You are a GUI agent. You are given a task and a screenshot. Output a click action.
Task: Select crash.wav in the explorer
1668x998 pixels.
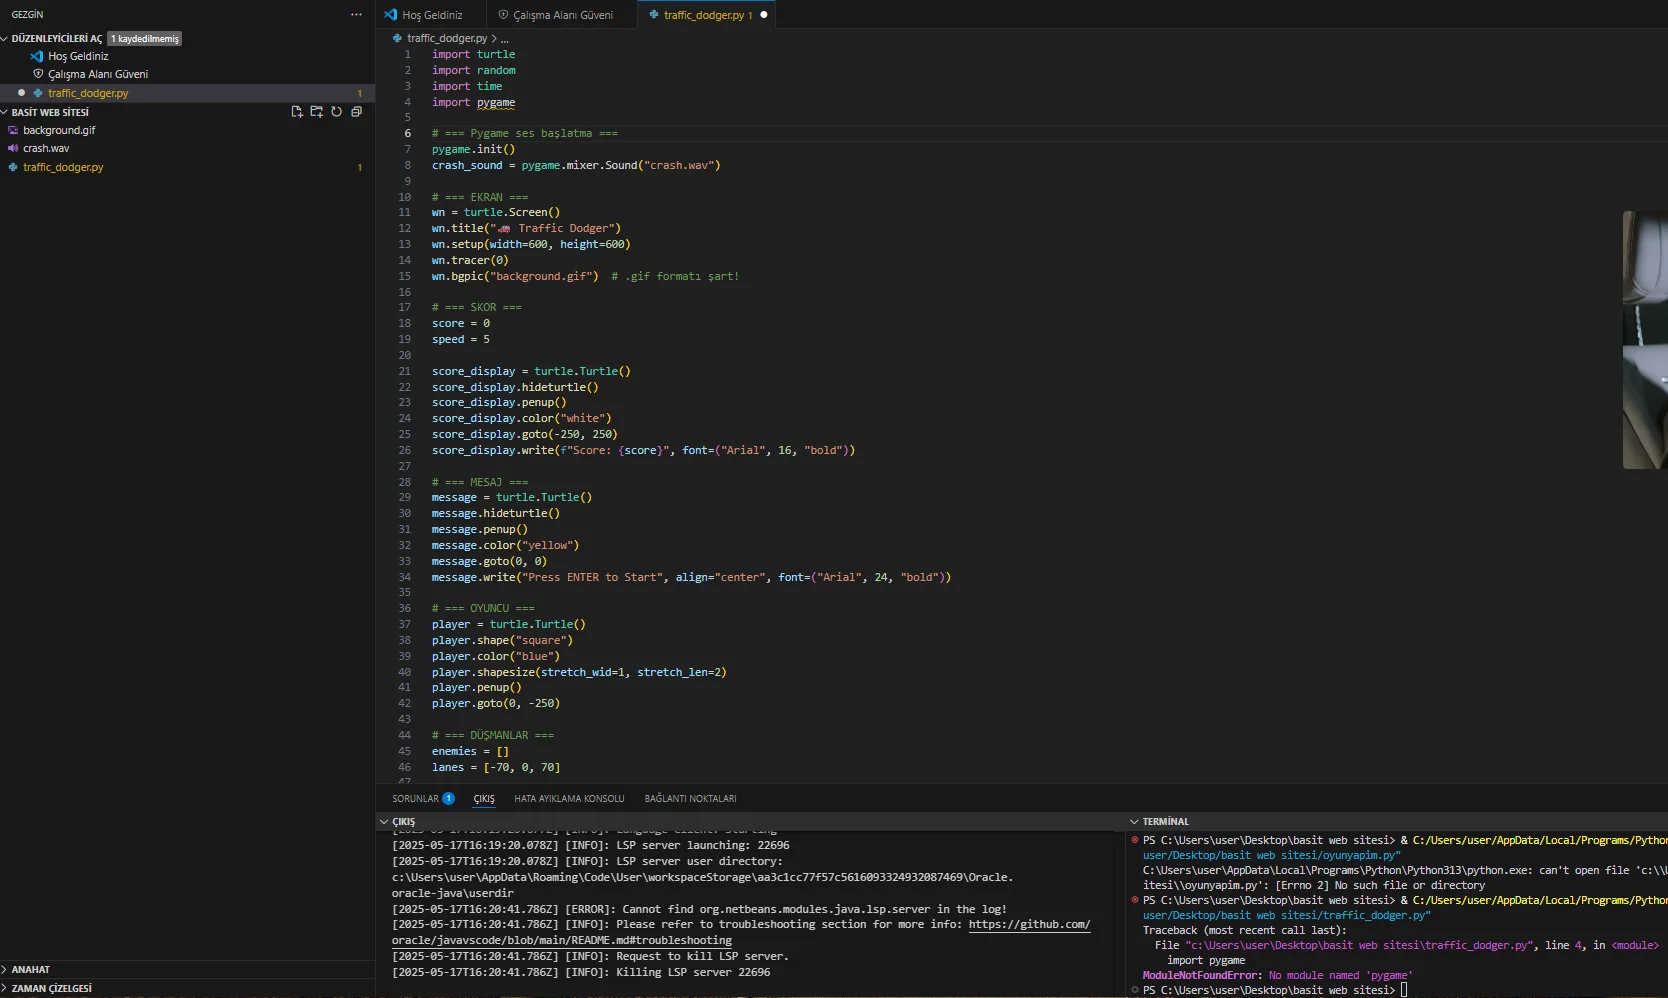click(x=46, y=149)
